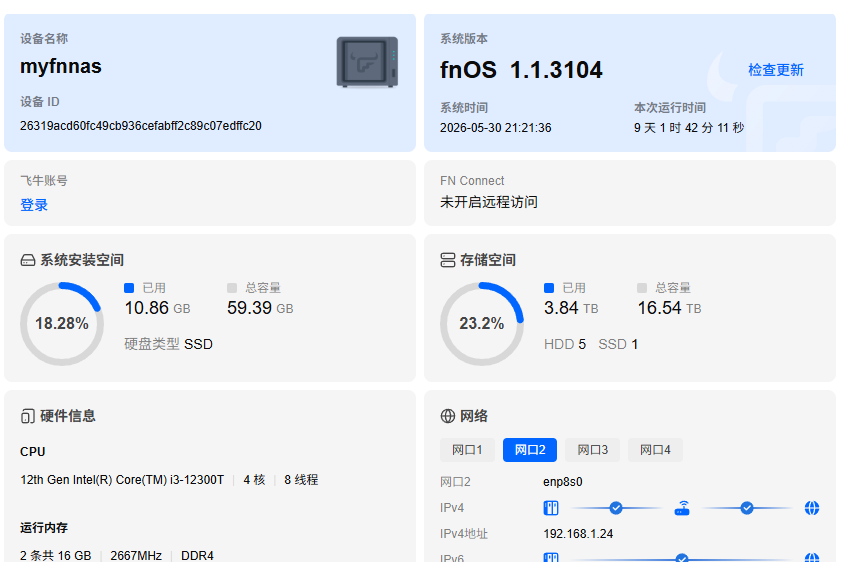Viewport: 843px width, 574px height.
Task: Click the 未开启远程访问 status text
Action: (489, 202)
